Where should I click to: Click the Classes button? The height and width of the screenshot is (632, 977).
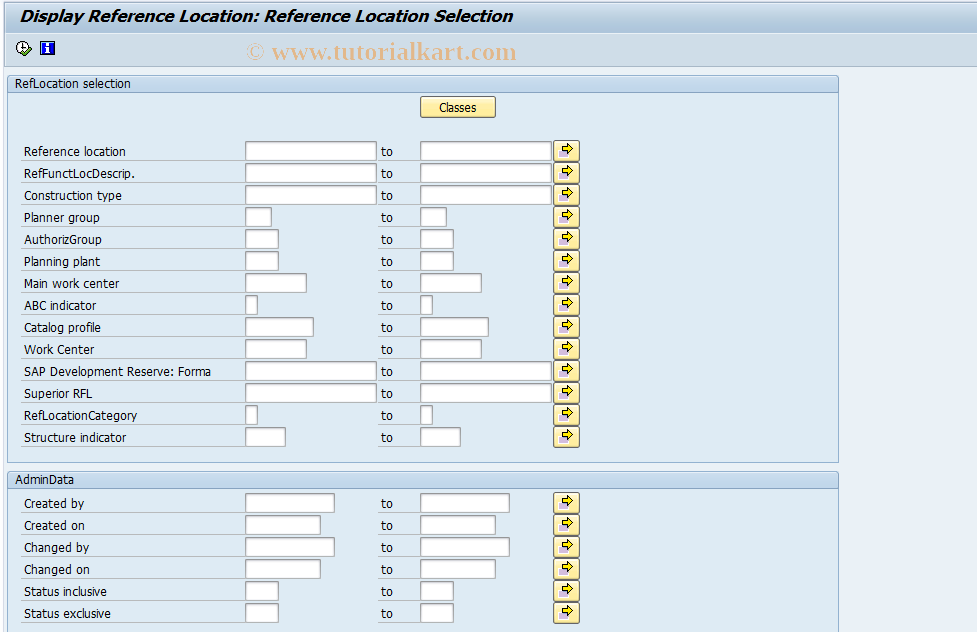(457, 107)
